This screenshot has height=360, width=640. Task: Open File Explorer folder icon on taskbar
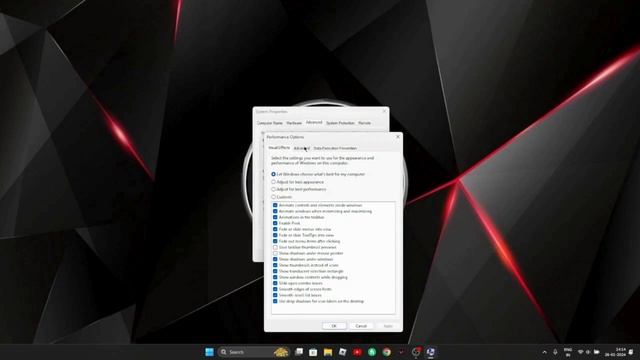(328, 352)
